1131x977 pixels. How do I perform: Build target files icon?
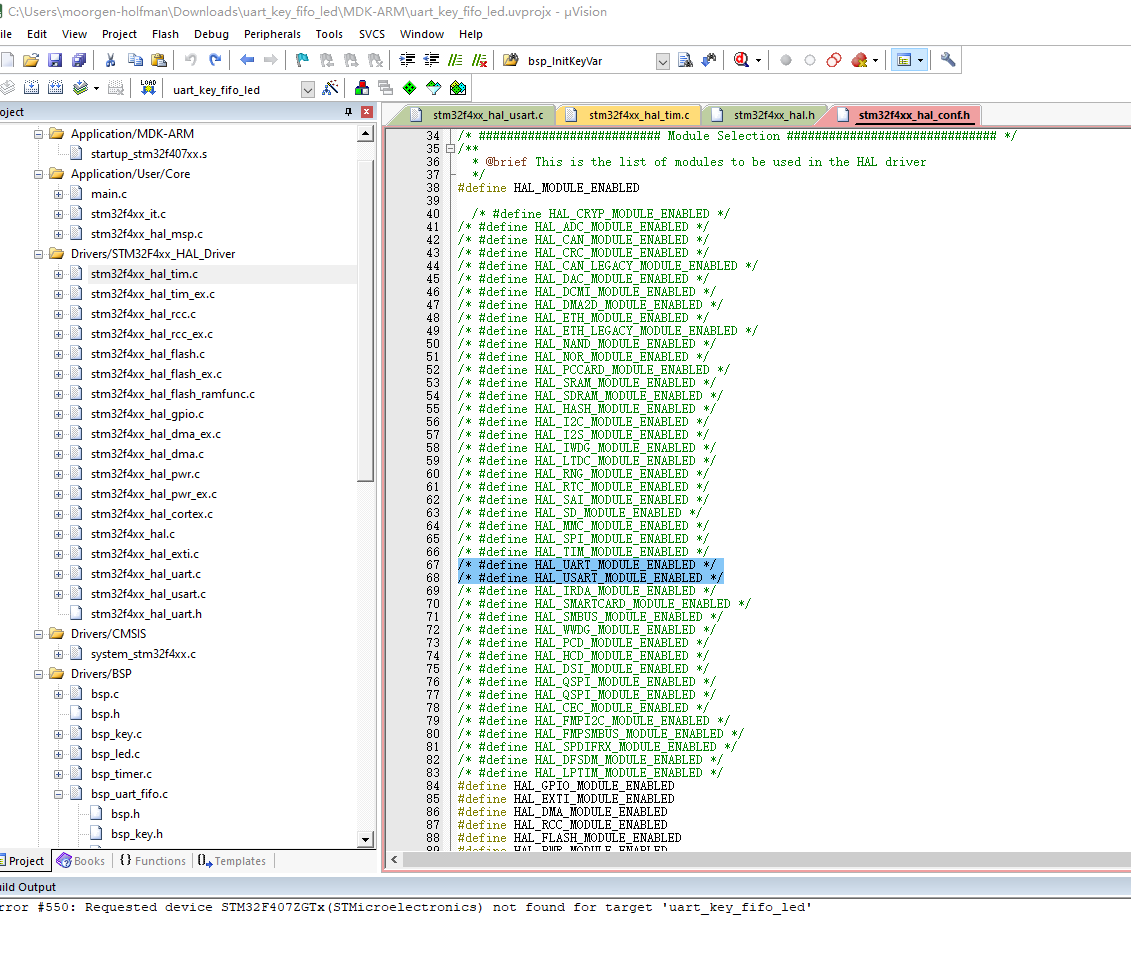(x=31, y=88)
